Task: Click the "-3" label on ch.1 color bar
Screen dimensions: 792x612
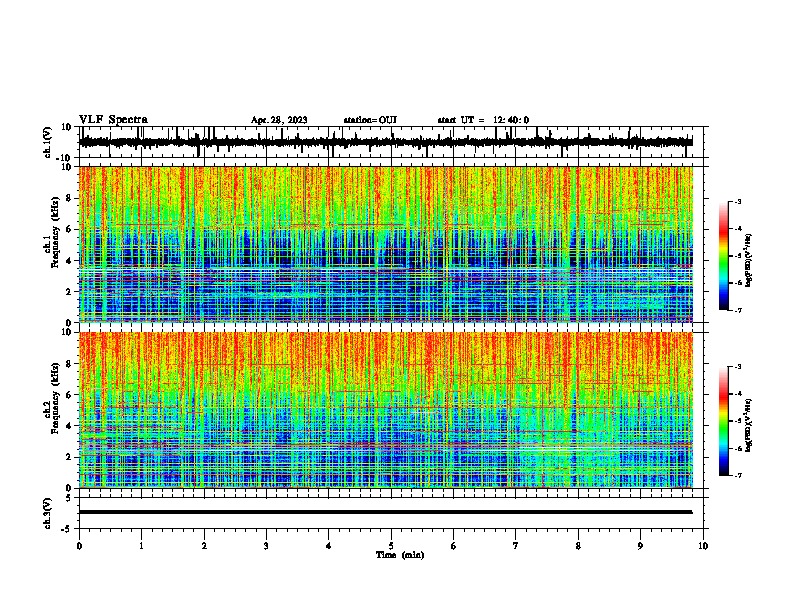Action: [x=738, y=202]
